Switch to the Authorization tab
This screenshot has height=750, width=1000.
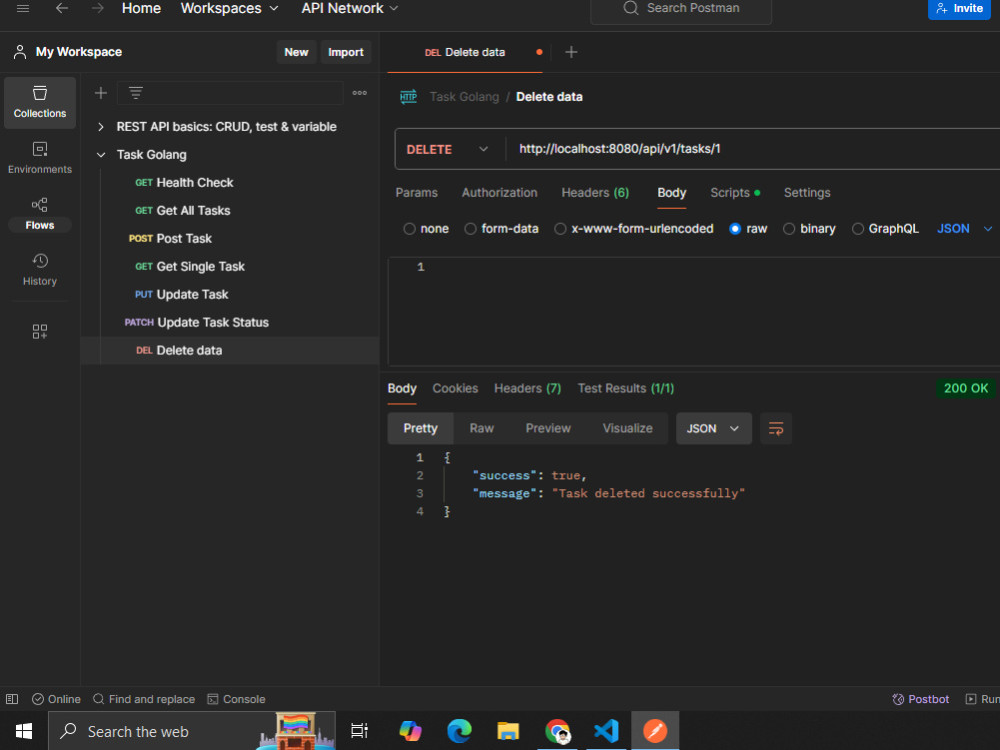tap(499, 193)
